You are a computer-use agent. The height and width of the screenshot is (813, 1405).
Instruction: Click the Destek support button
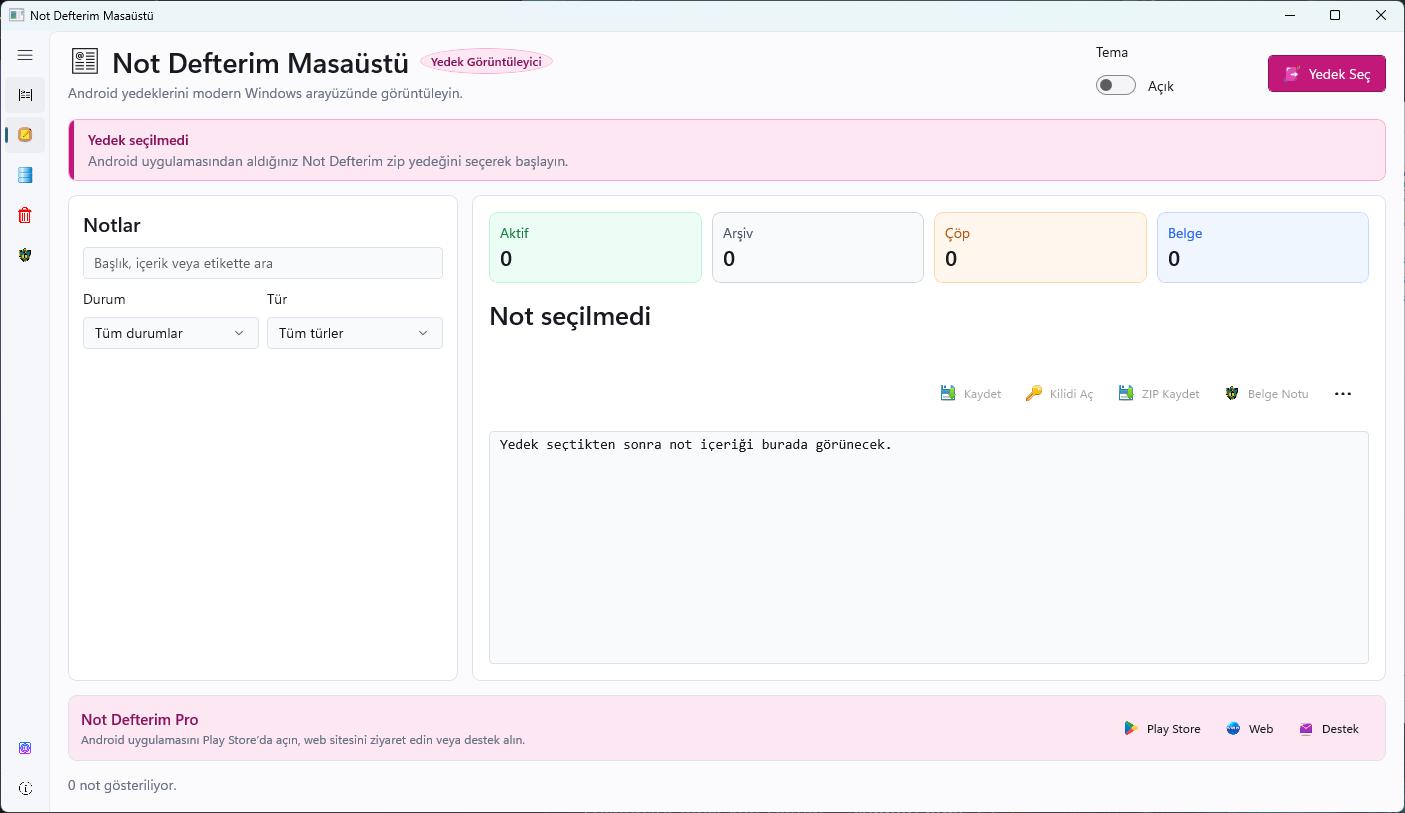pos(1329,729)
